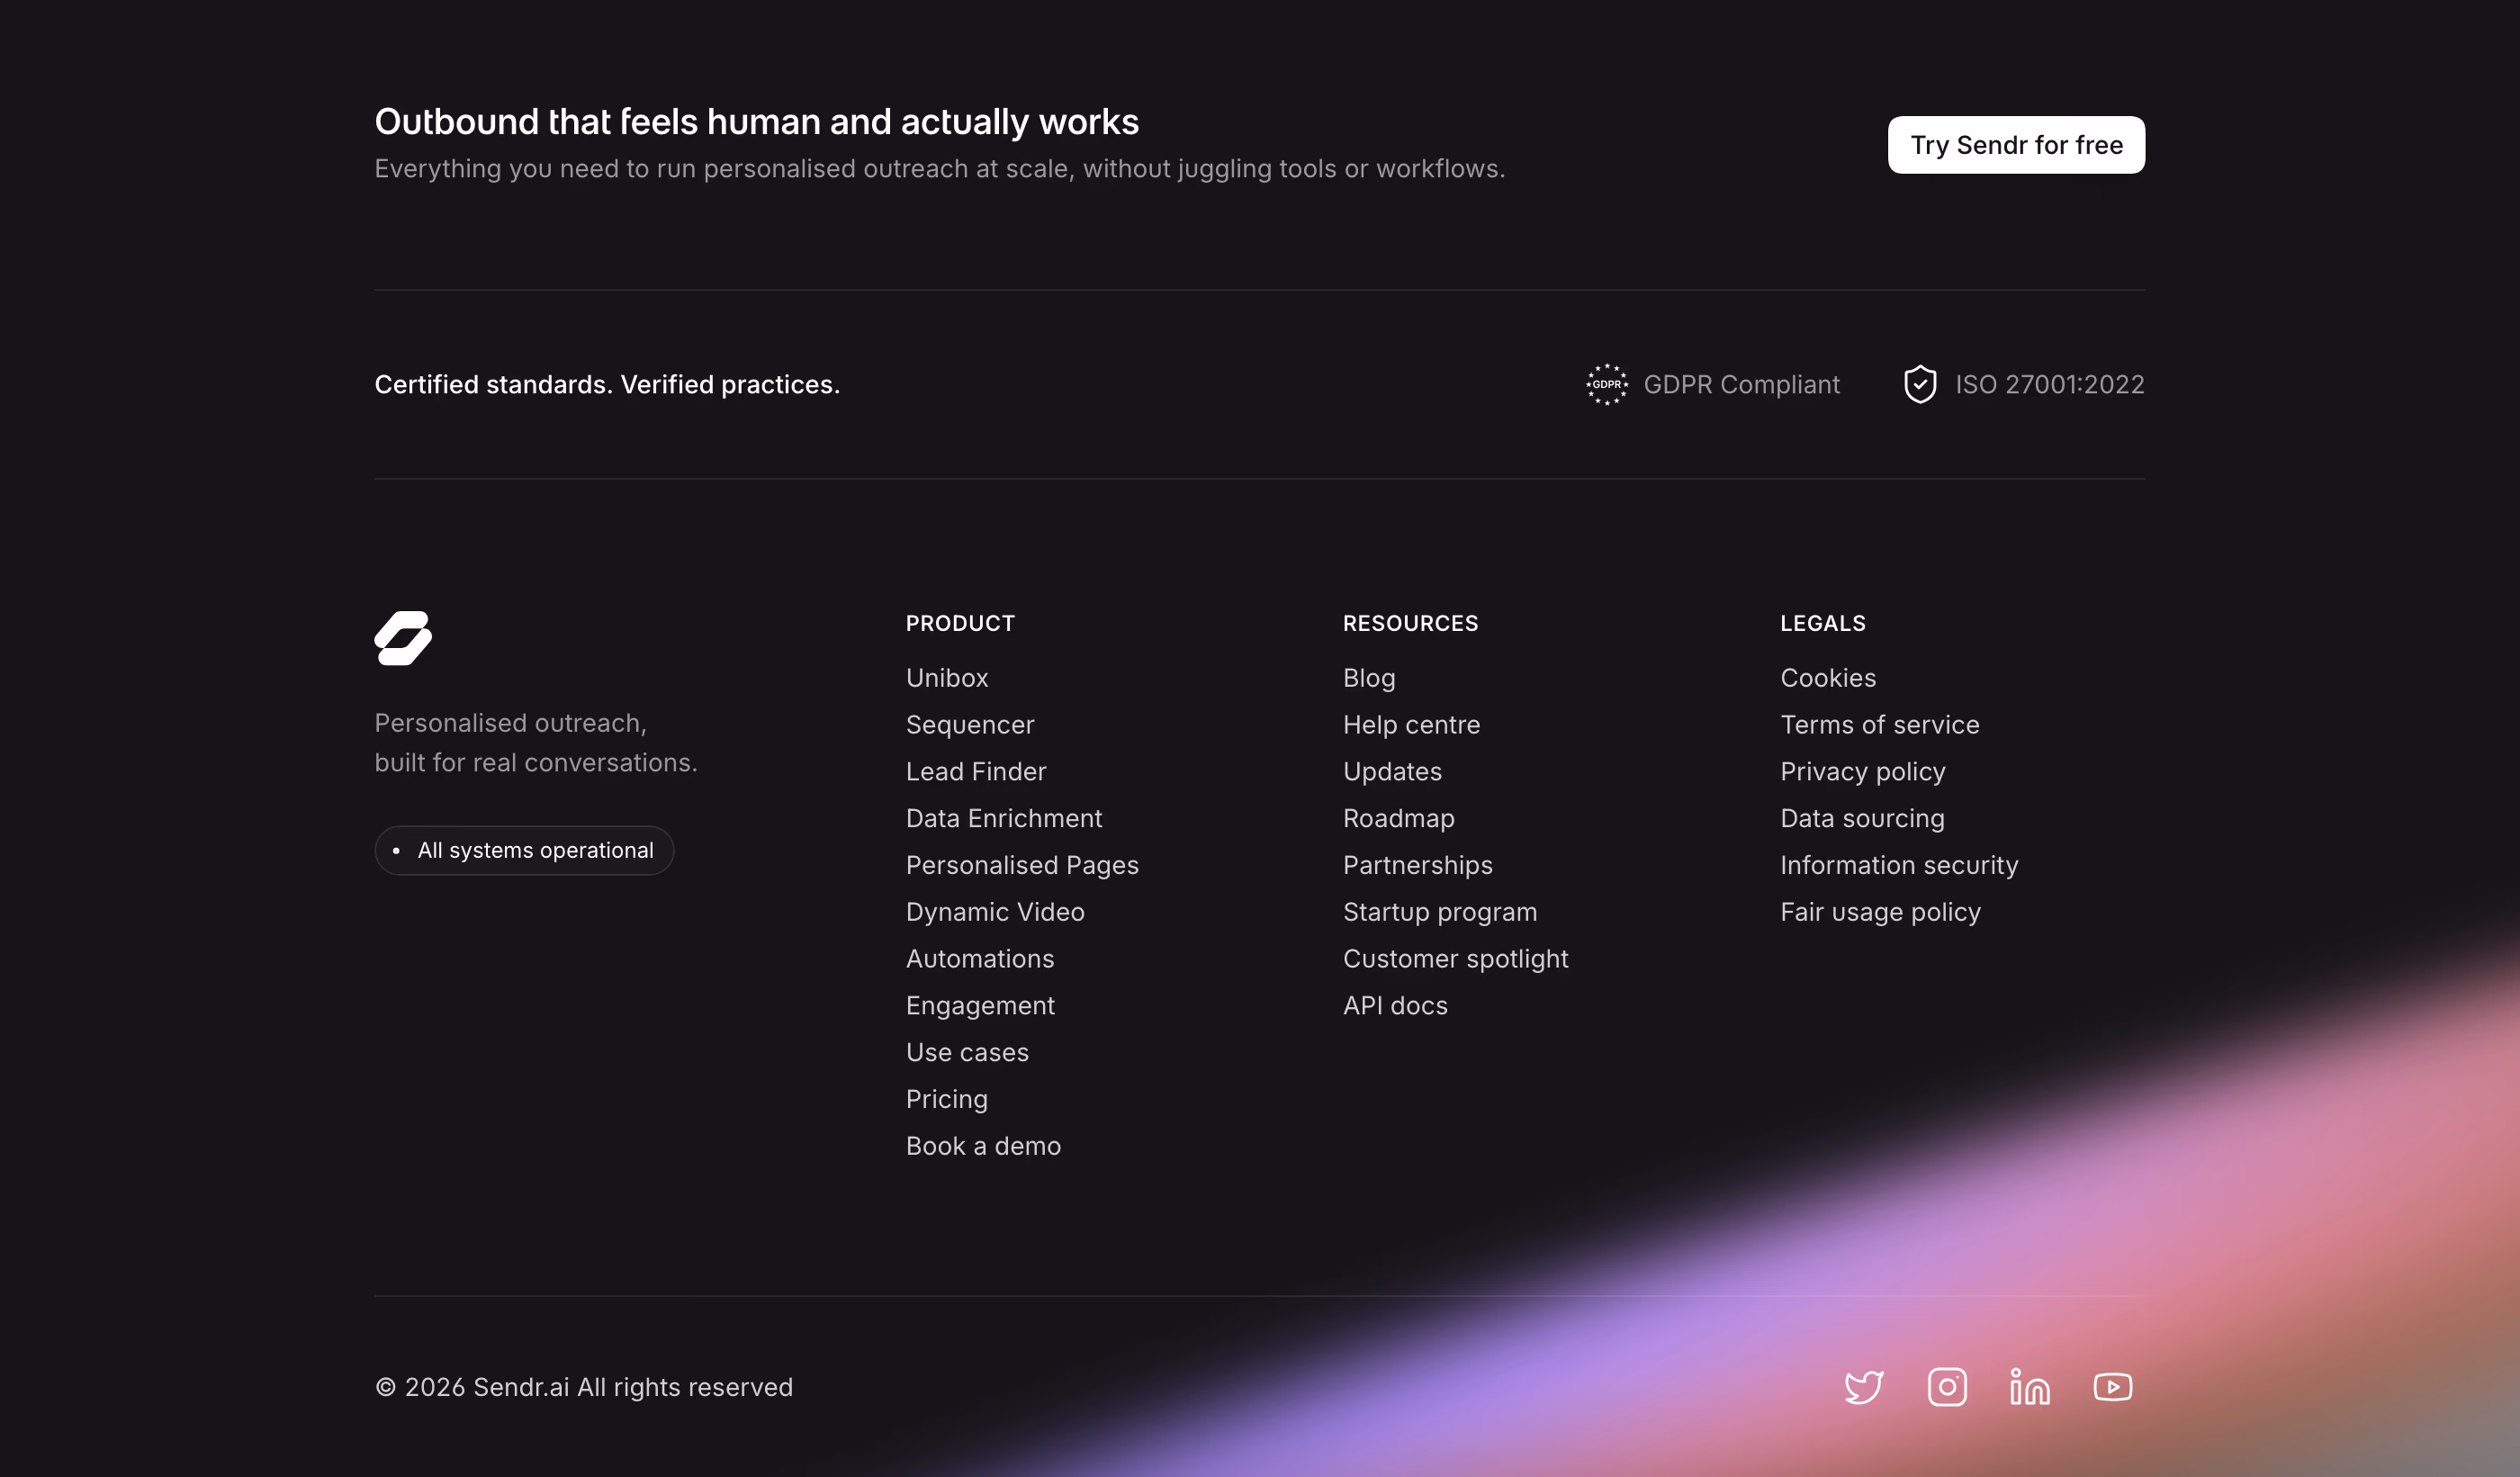Screen dimensions: 2520x1477
Task: Visit the Dynamic Video page
Action: pos(995,912)
